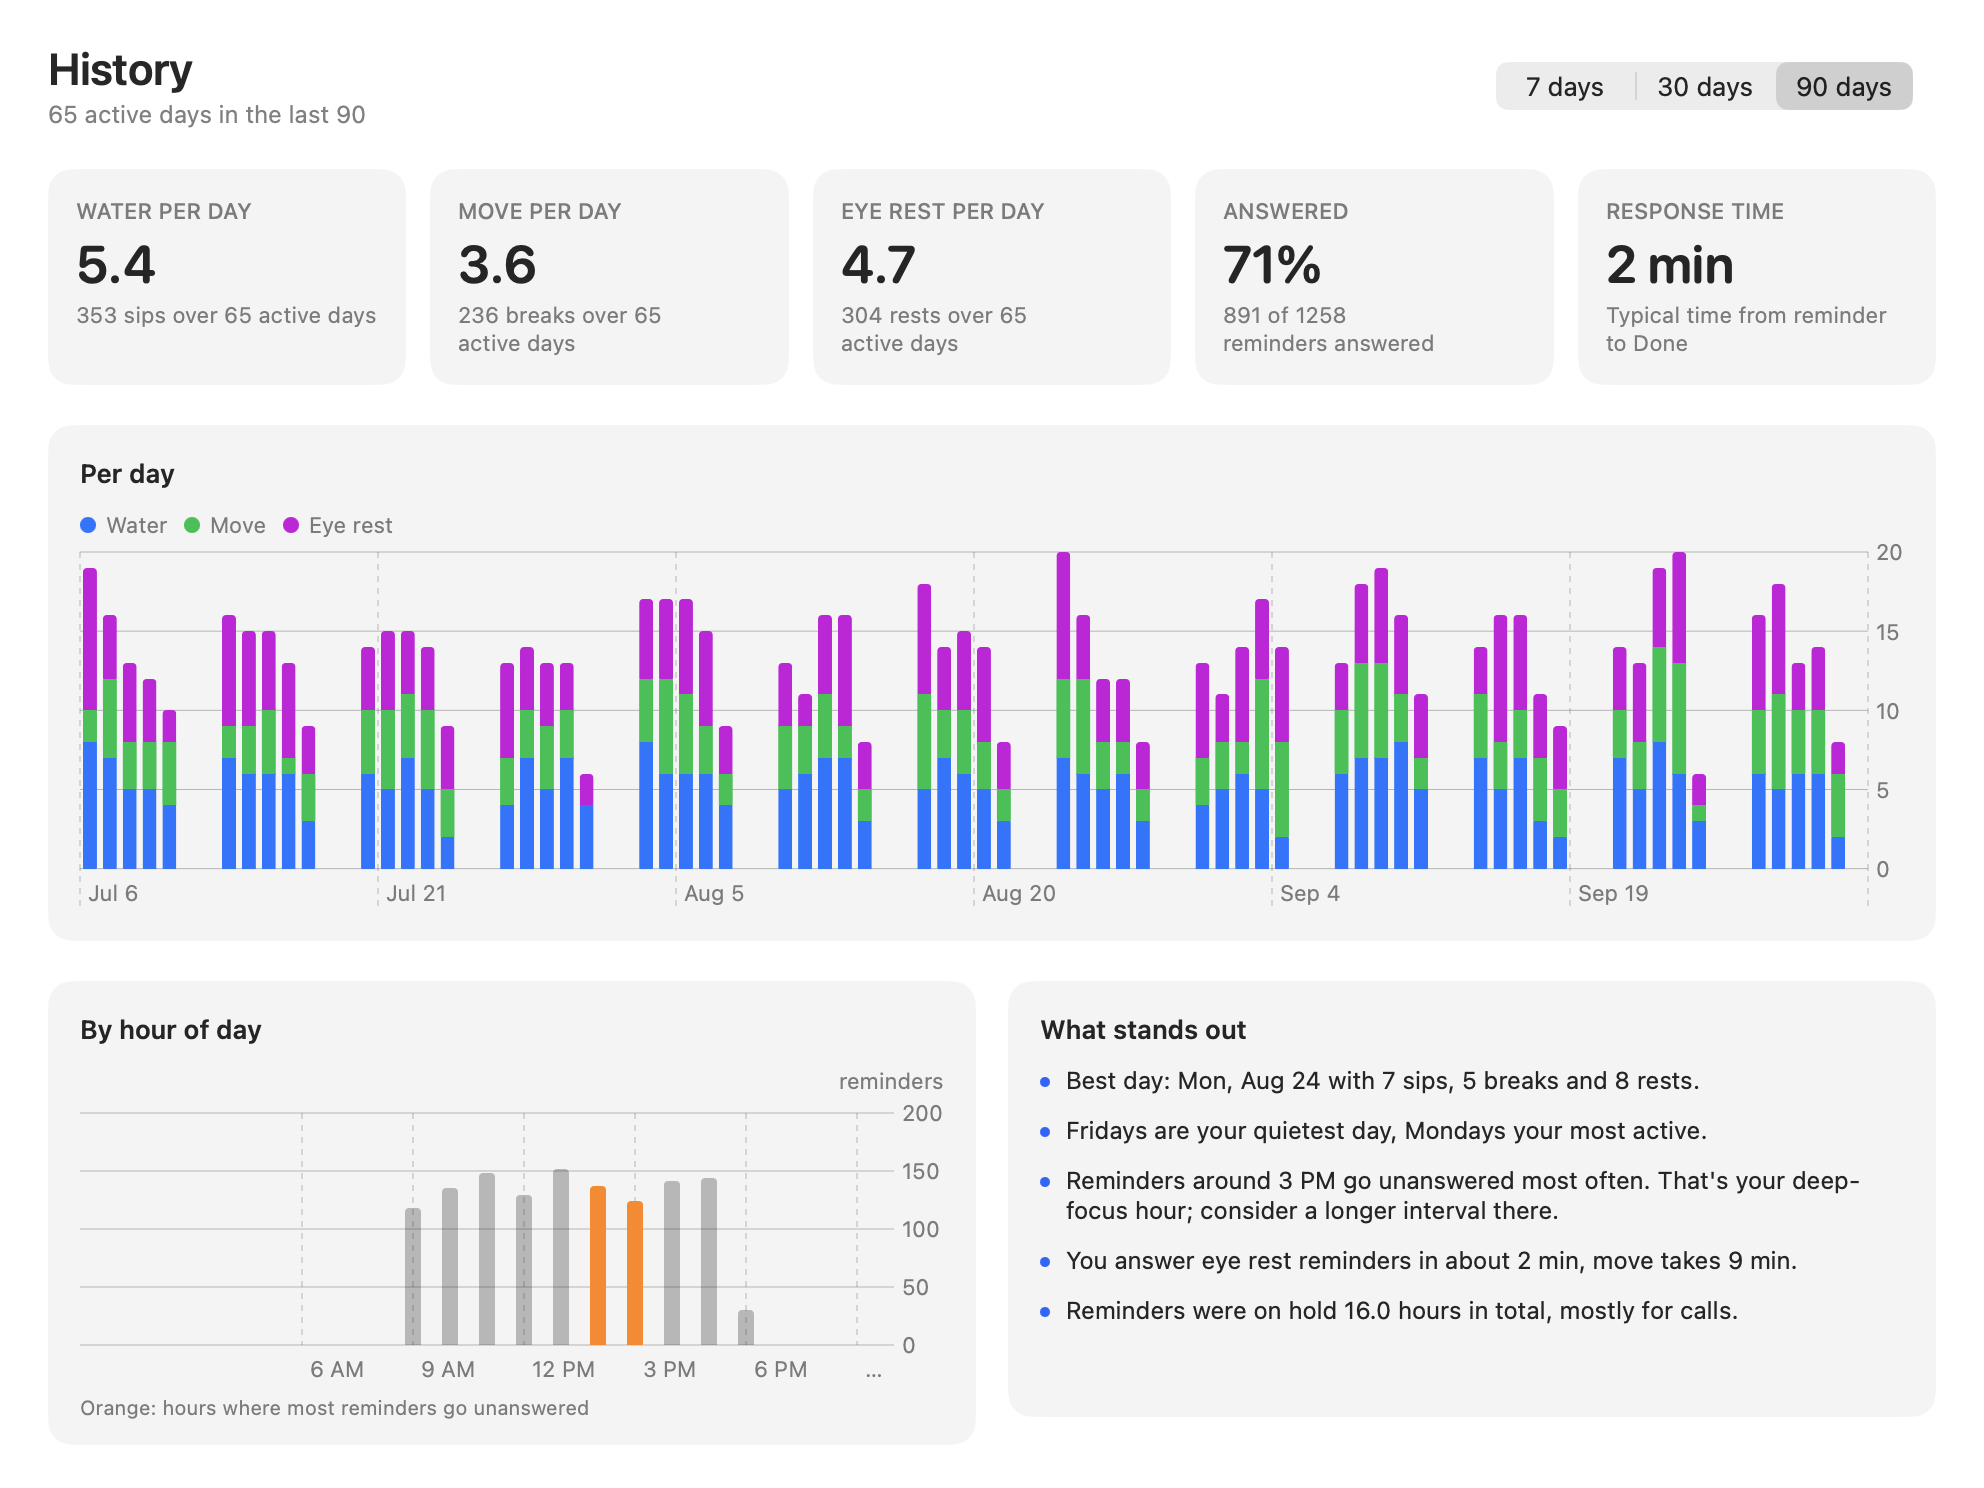Click the Aug 20 axis label

click(1019, 893)
